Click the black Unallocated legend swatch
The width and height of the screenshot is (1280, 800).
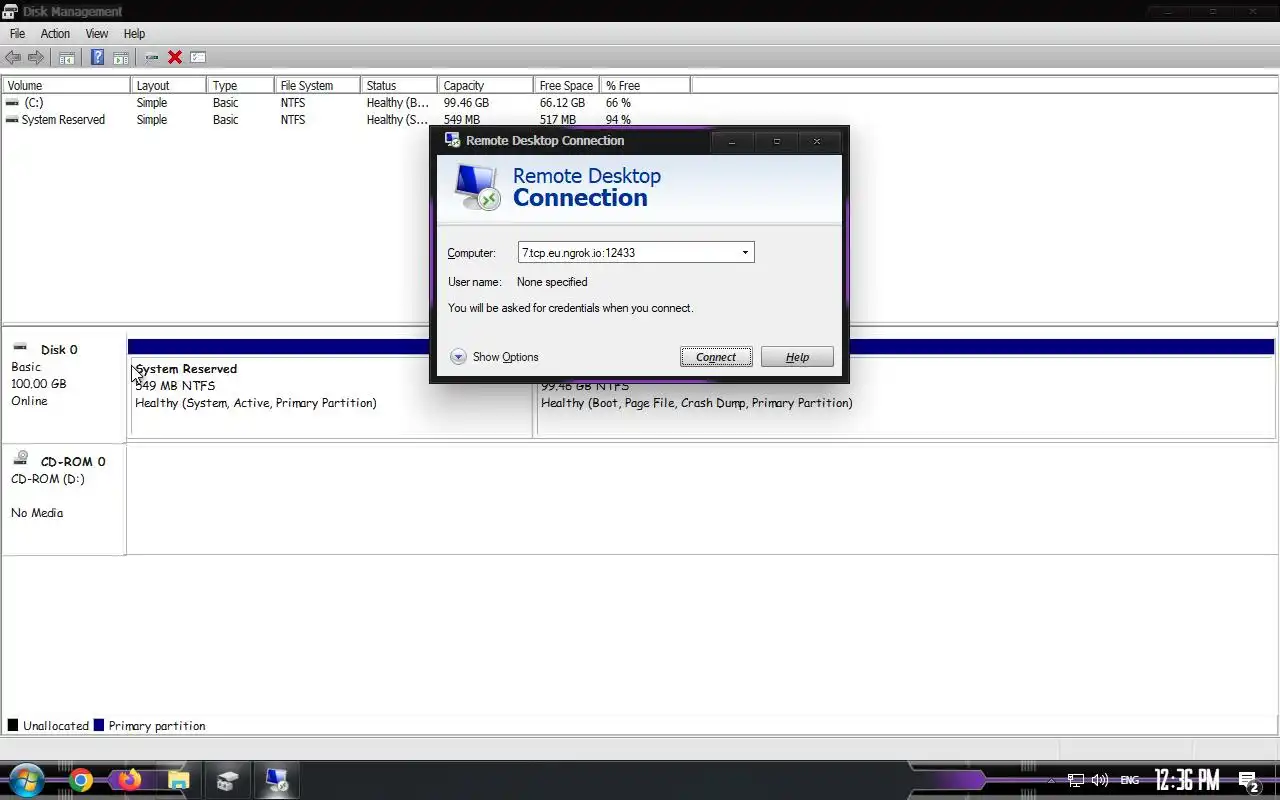tap(13, 725)
